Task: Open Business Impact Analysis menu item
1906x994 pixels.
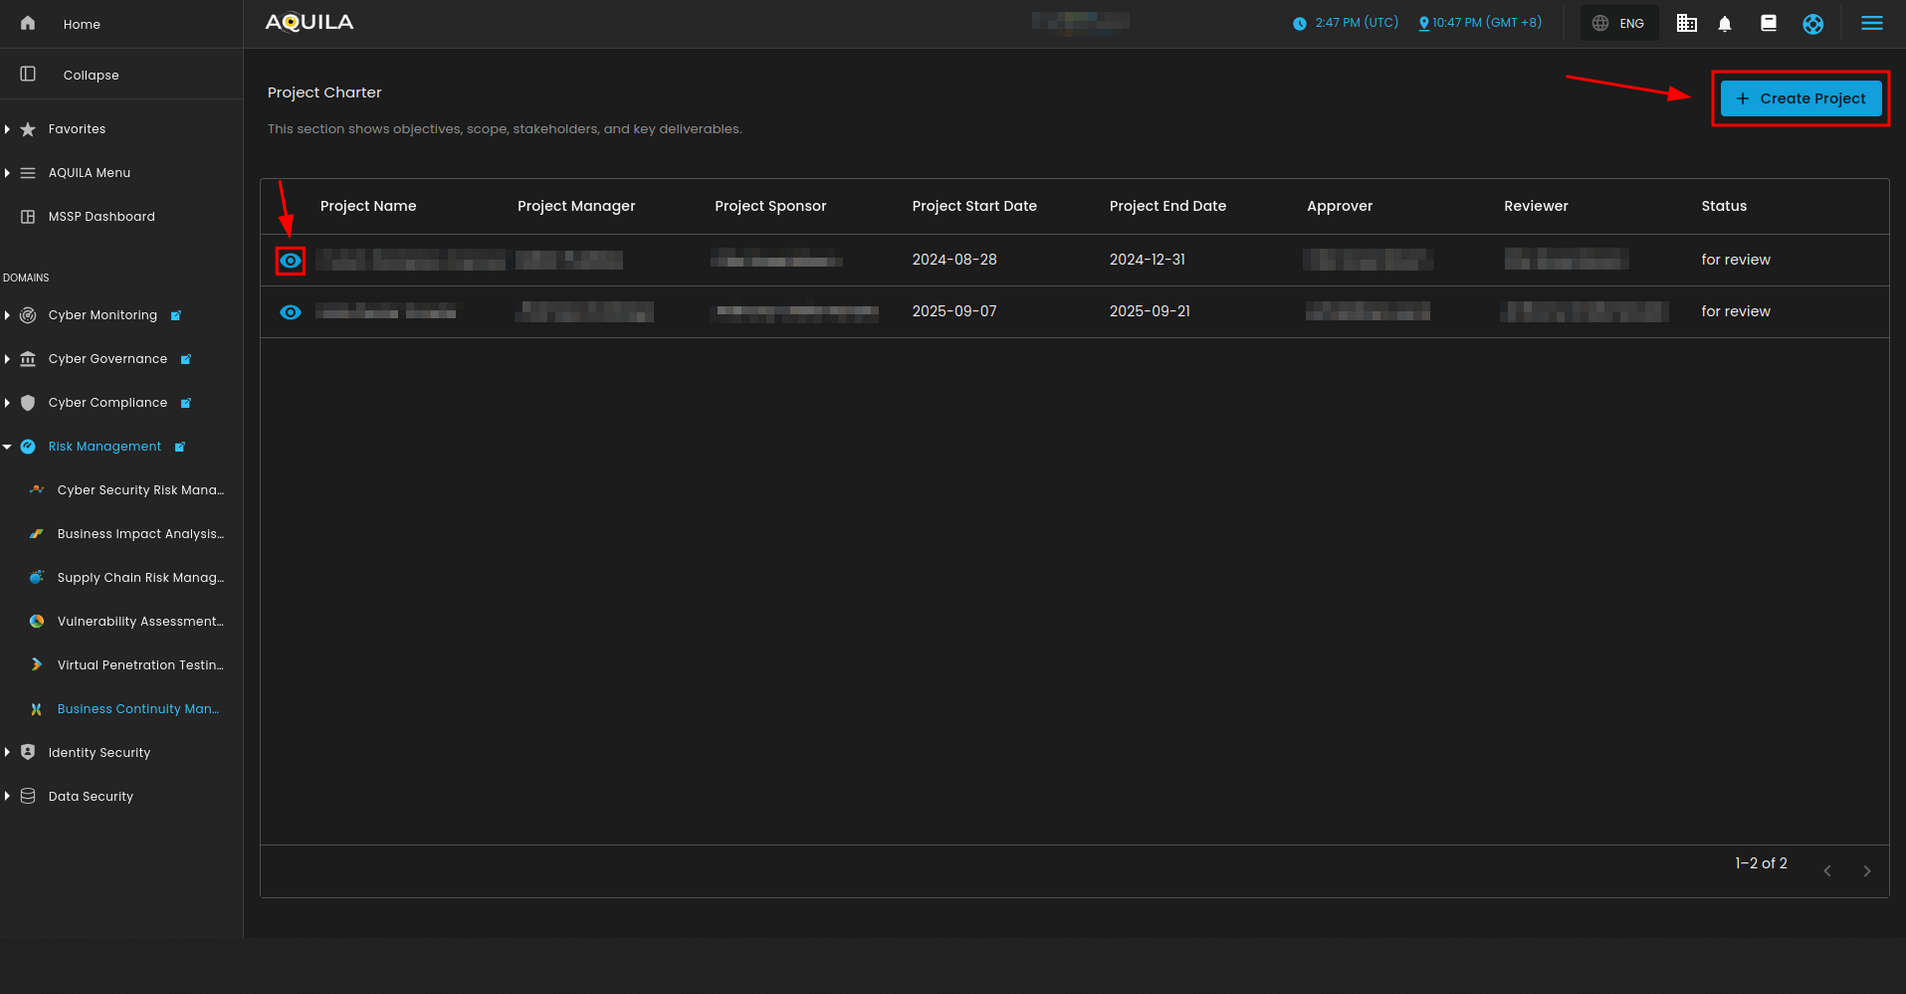Action: 140,534
